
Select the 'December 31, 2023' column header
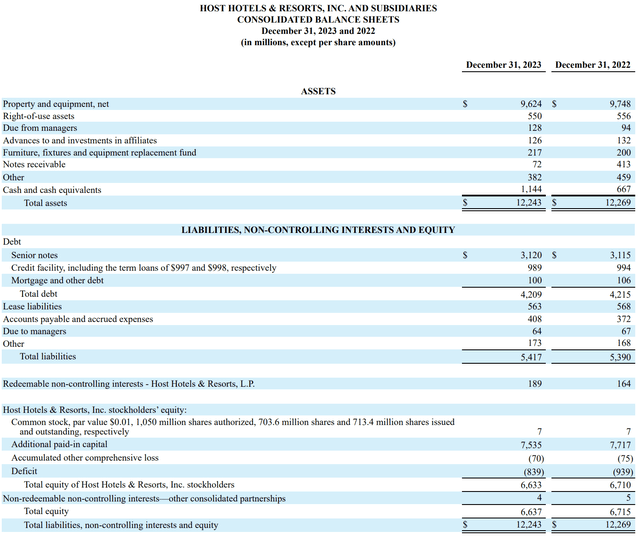tap(504, 65)
